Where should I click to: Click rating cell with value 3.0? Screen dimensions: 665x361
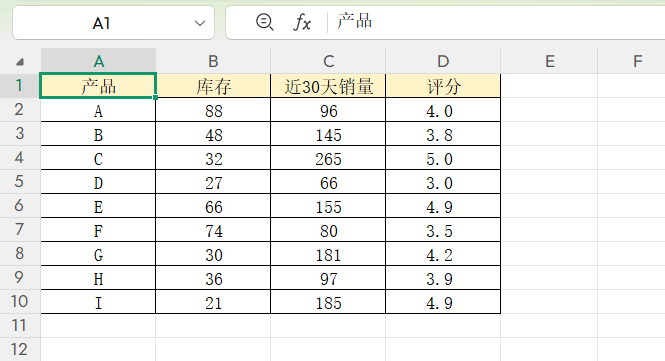click(443, 182)
